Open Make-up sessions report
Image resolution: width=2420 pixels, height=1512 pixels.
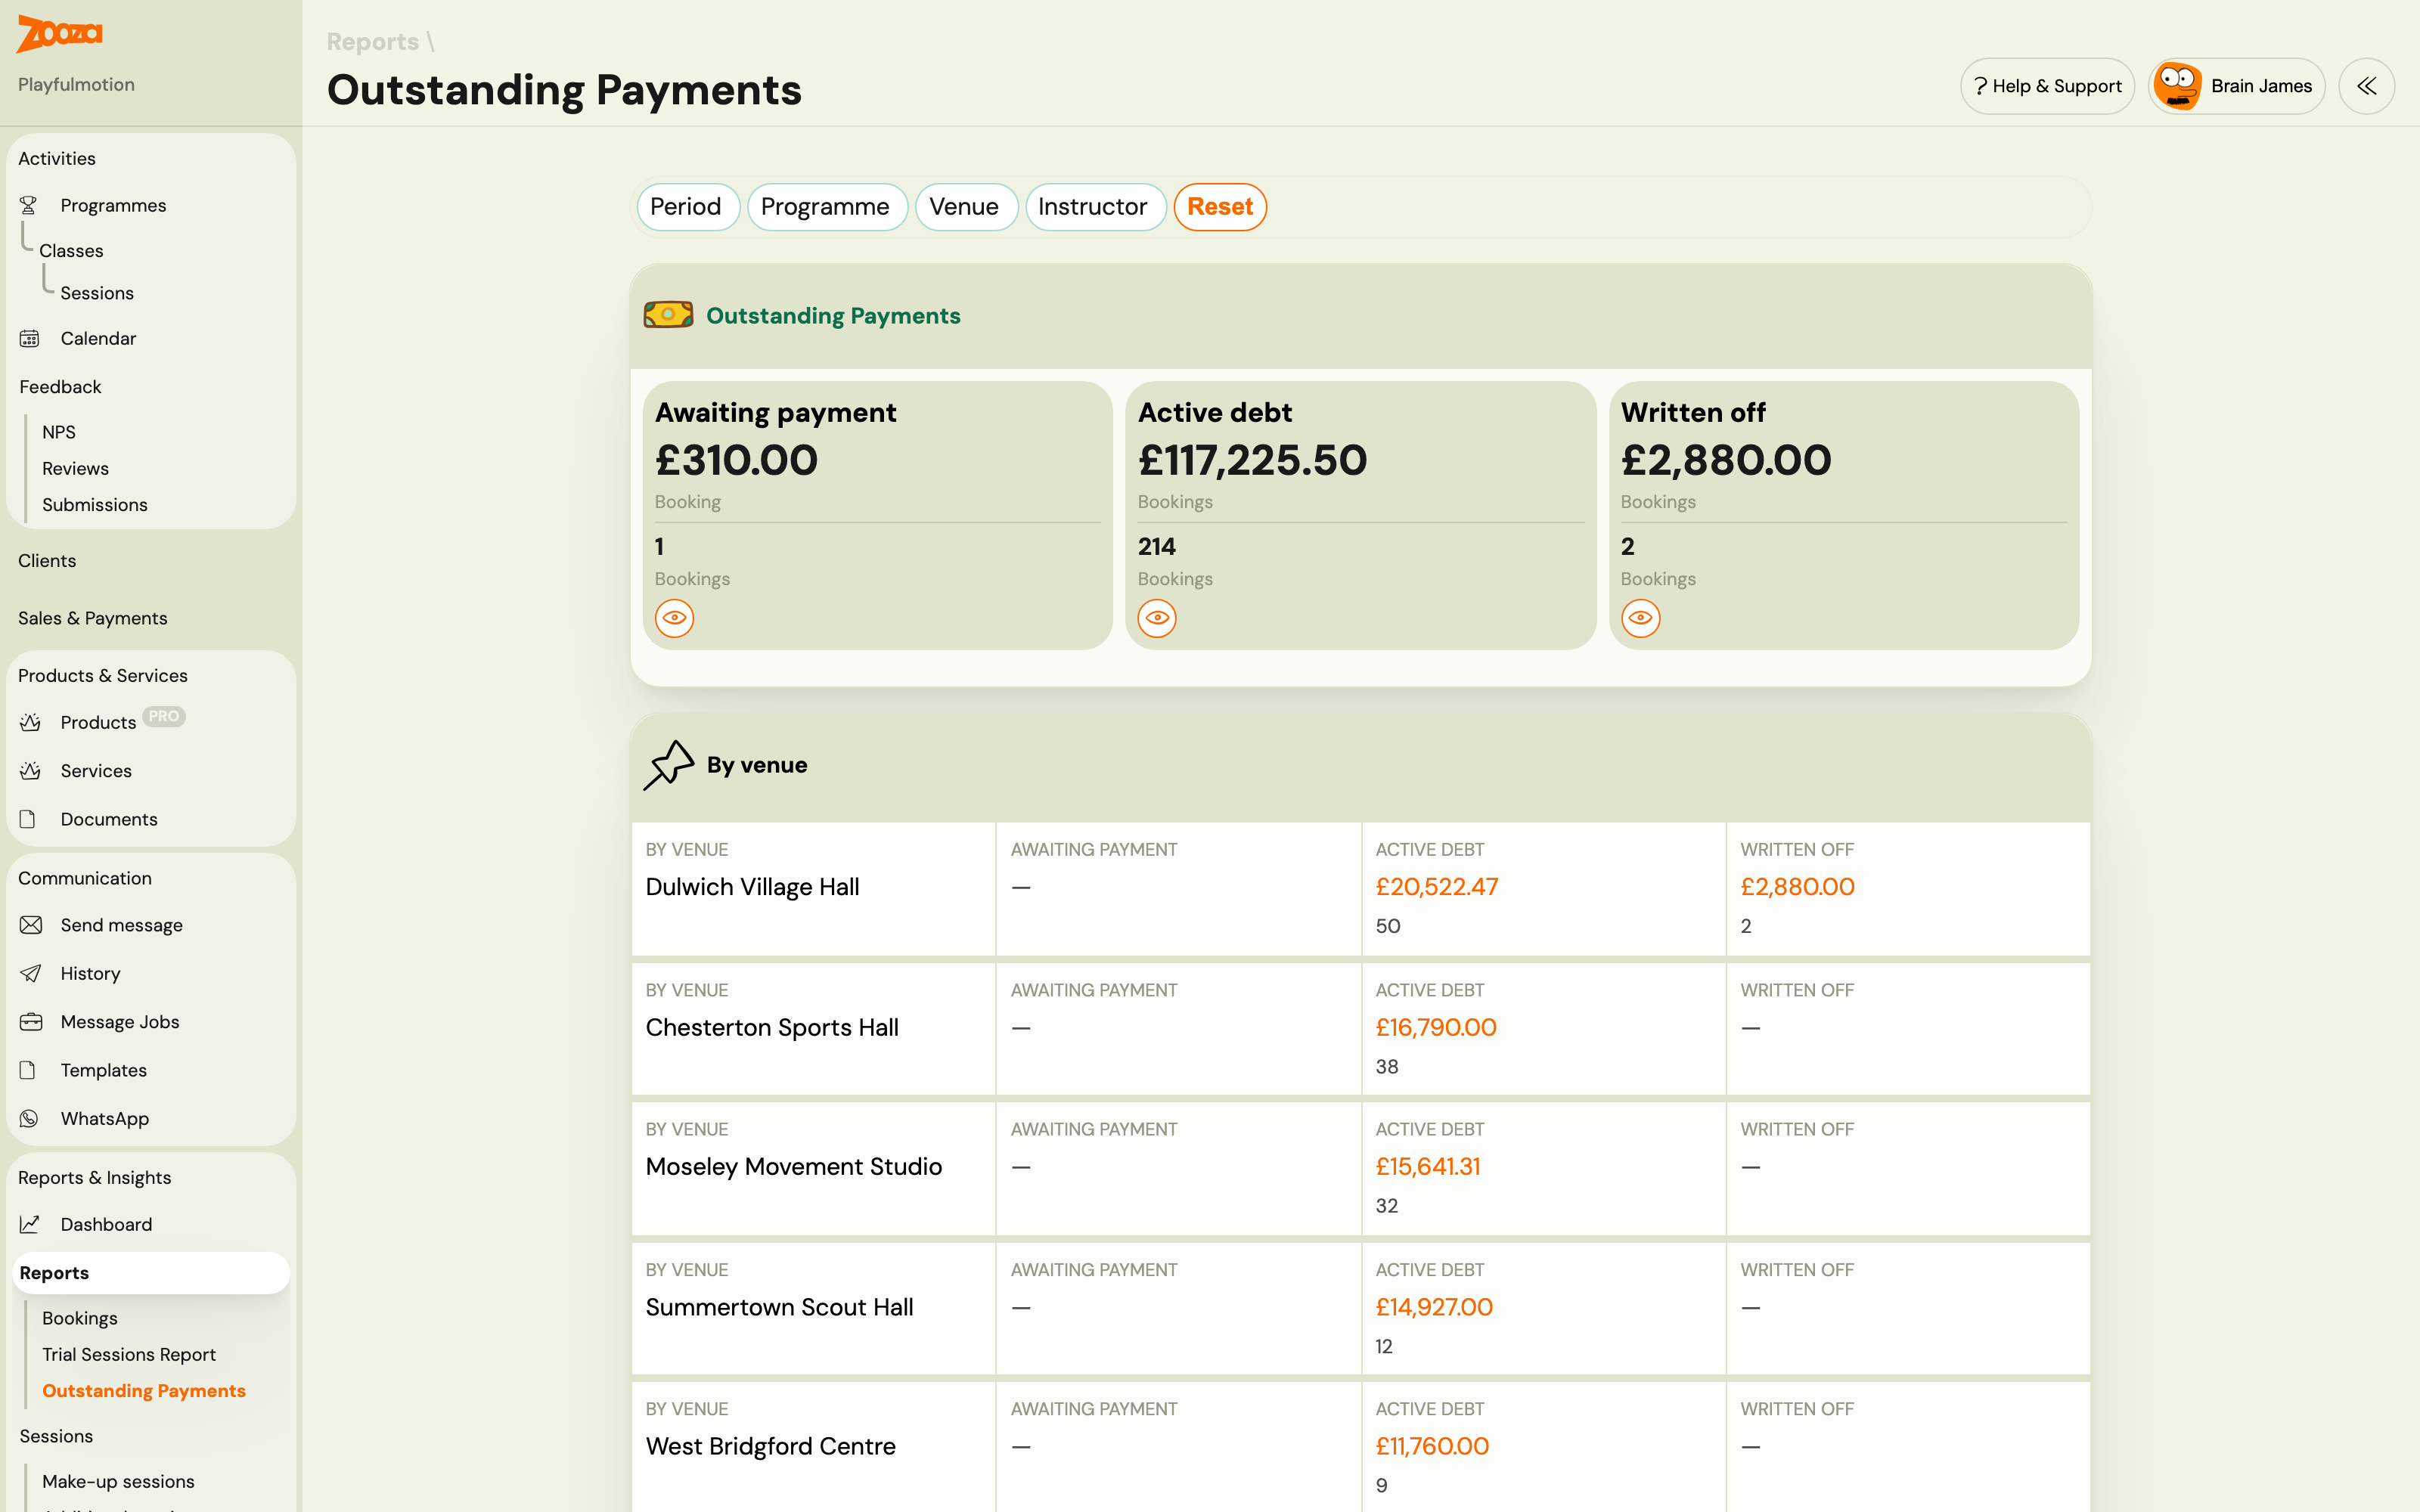(118, 1481)
